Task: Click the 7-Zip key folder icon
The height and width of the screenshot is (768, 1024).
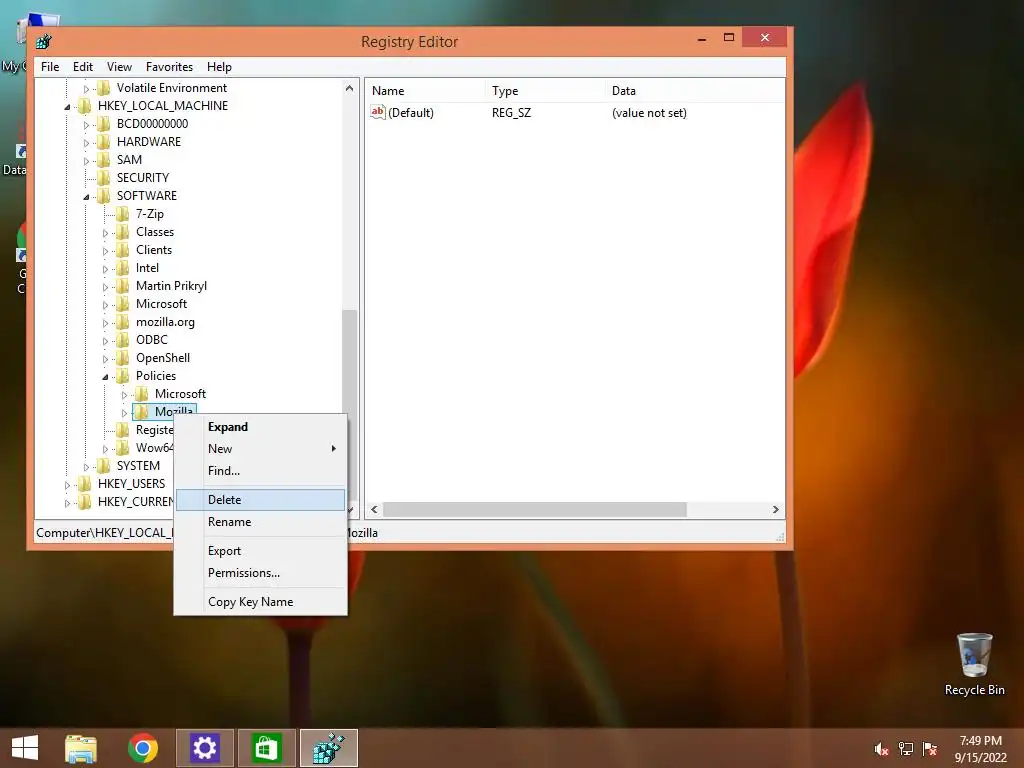Action: 123,214
